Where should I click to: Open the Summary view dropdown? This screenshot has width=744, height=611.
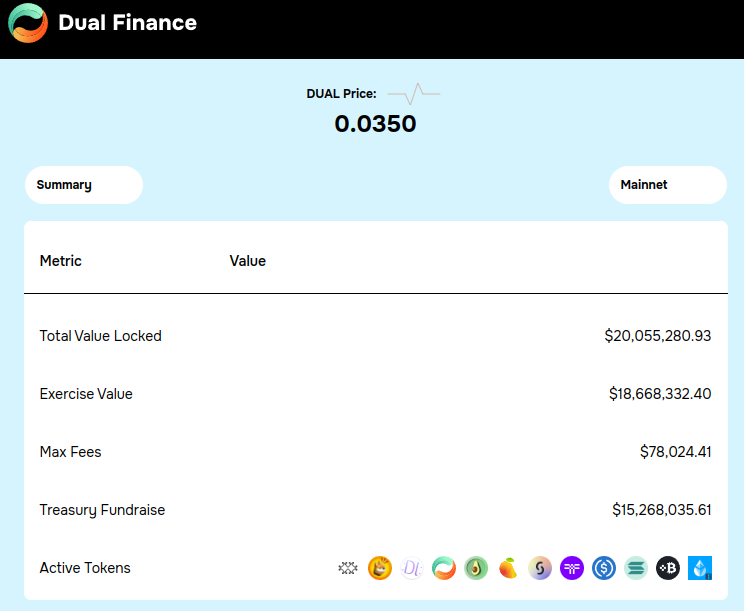[84, 185]
